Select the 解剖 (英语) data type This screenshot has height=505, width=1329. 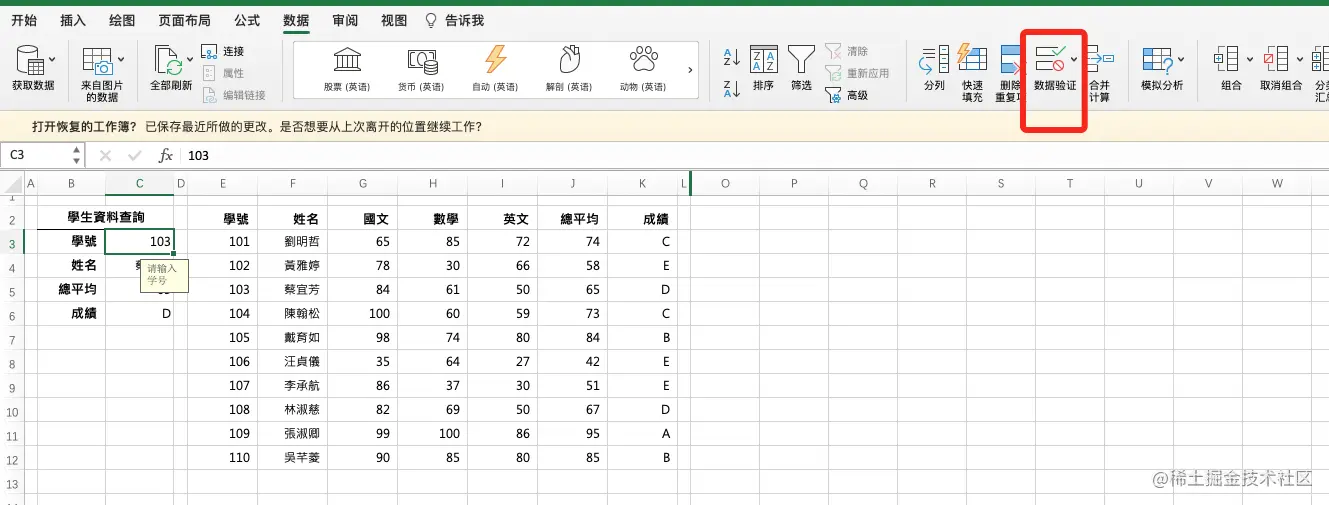(x=569, y=68)
